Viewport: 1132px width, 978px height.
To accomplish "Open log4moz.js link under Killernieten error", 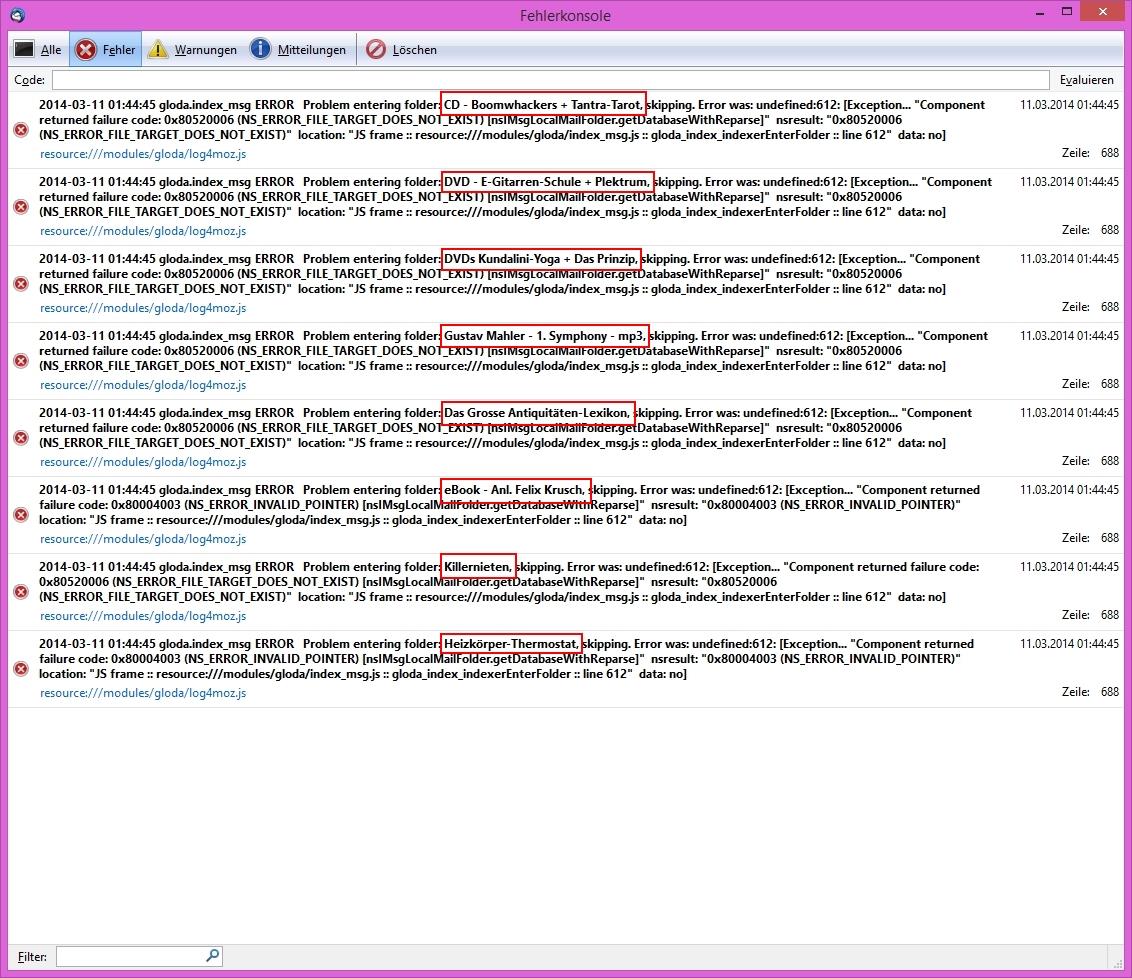I will point(143,616).
